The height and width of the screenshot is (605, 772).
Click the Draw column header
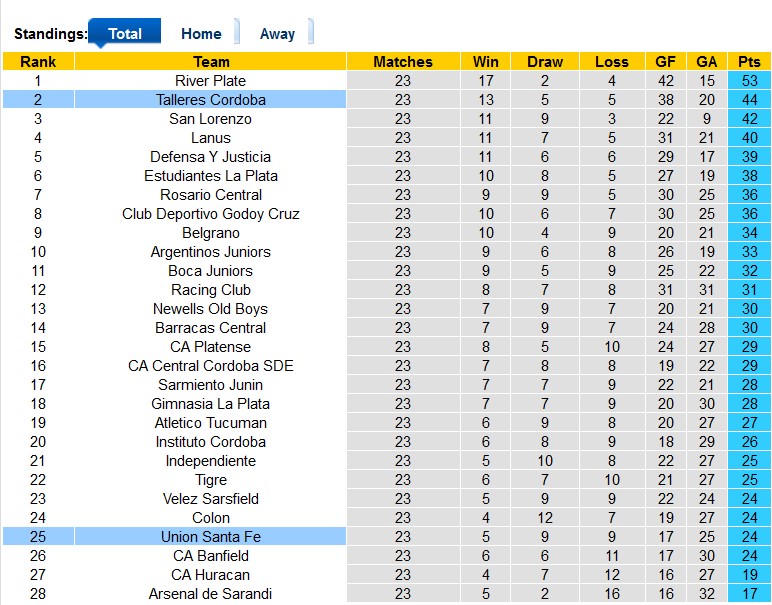click(545, 62)
